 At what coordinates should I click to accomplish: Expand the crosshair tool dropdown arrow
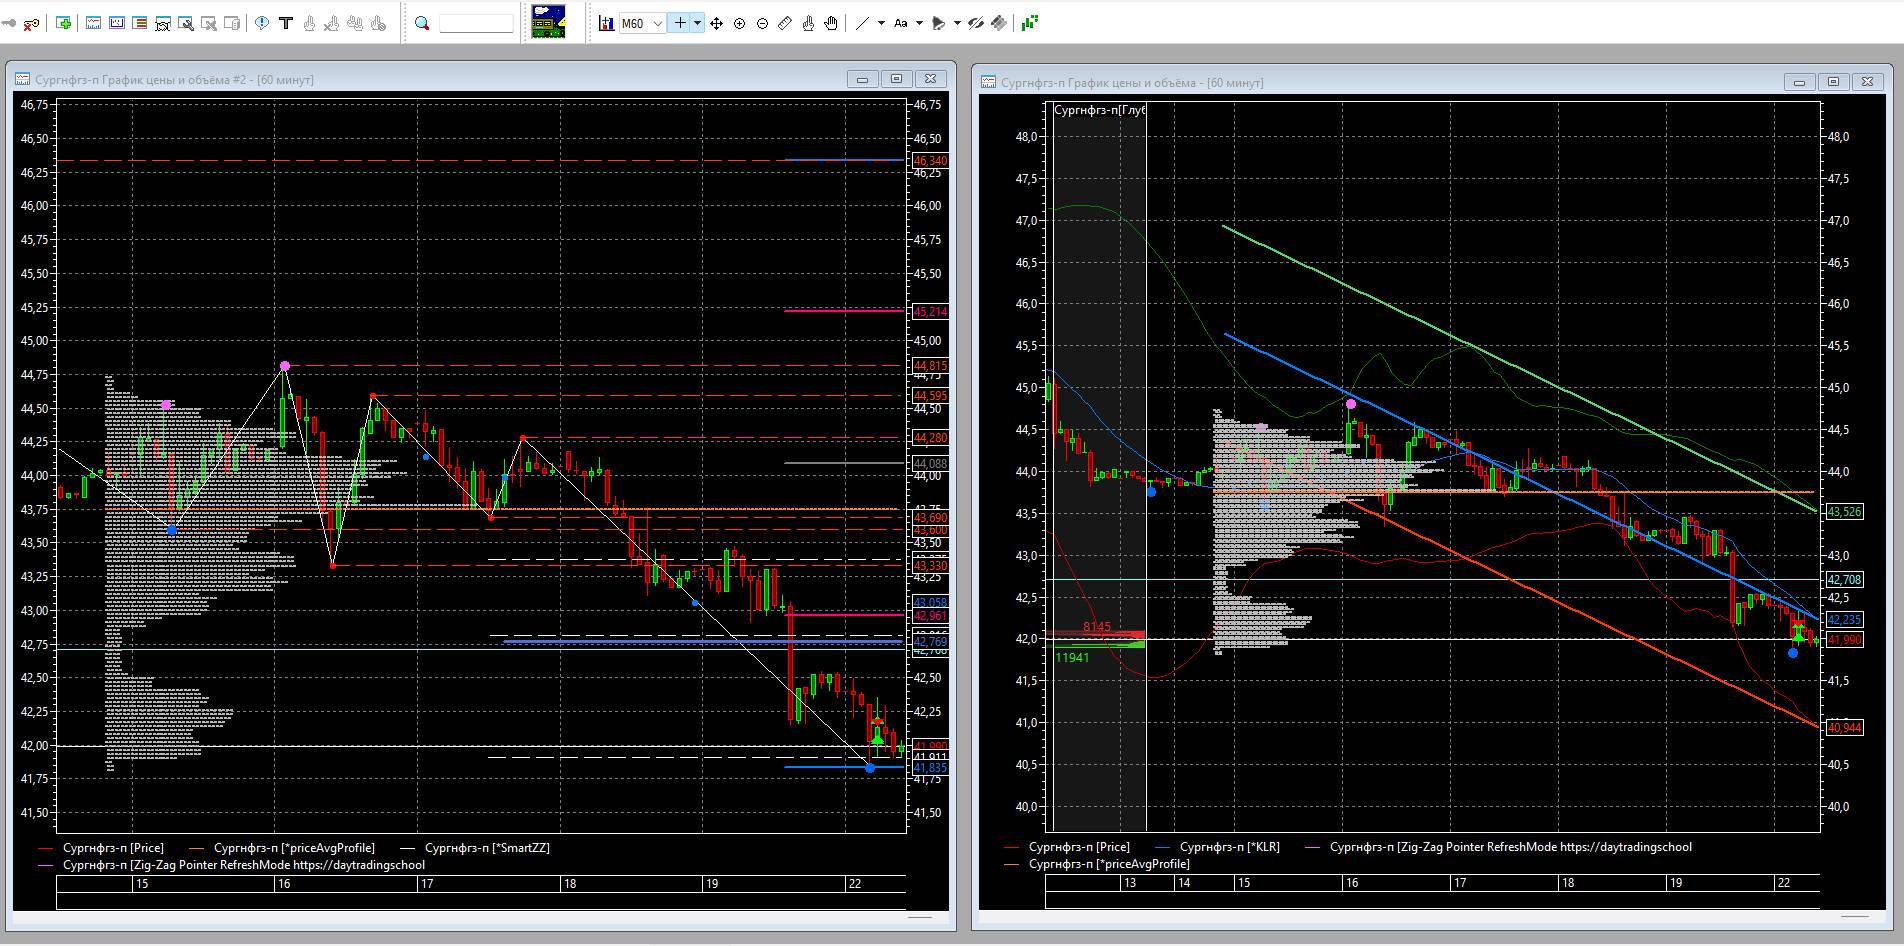pyautogui.click(x=697, y=23)
